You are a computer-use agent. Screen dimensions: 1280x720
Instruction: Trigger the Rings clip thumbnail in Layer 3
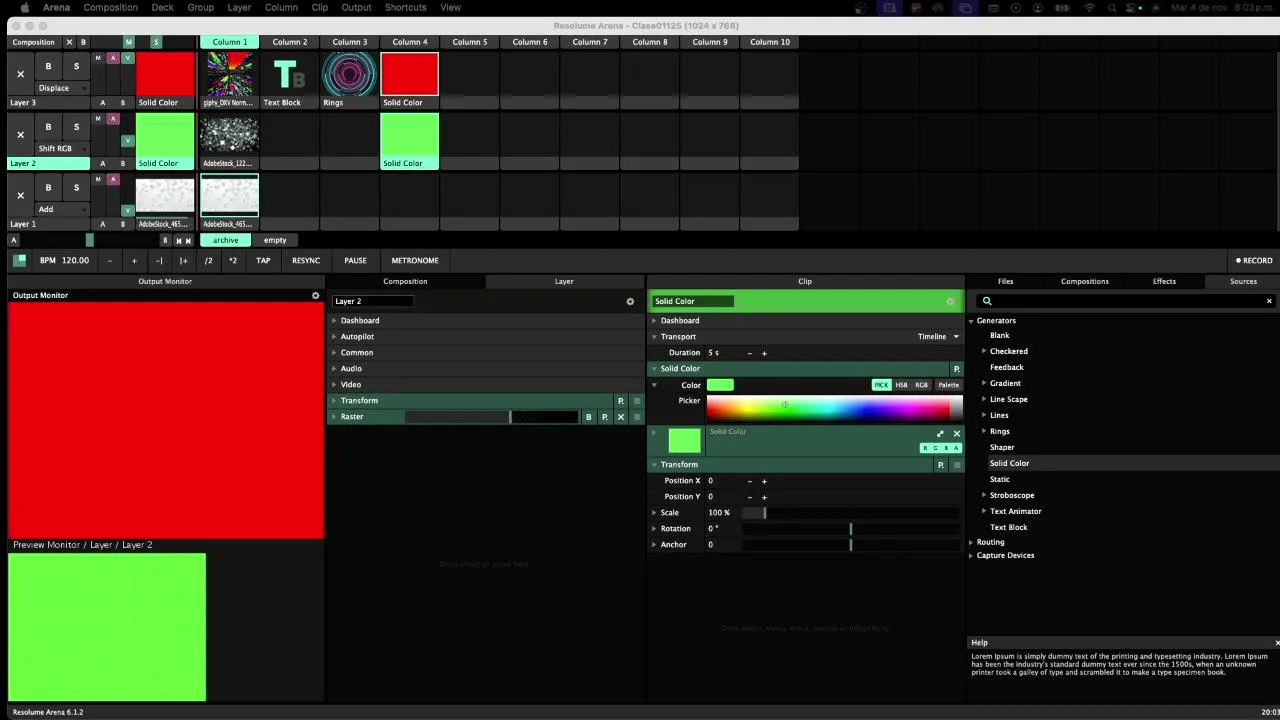[x=349, y=74]
